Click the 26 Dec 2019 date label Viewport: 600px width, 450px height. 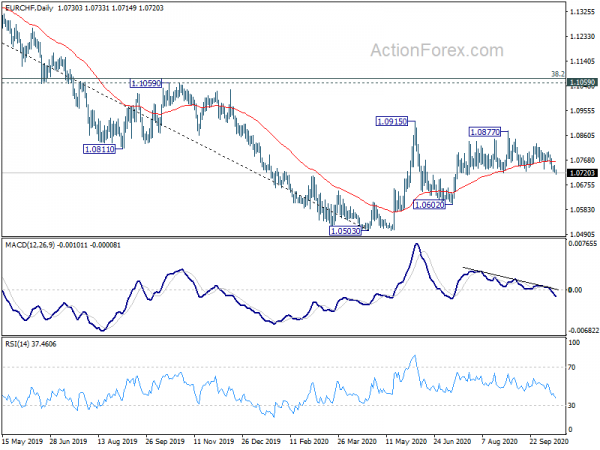pyautogui.click(x=261, y=441)
